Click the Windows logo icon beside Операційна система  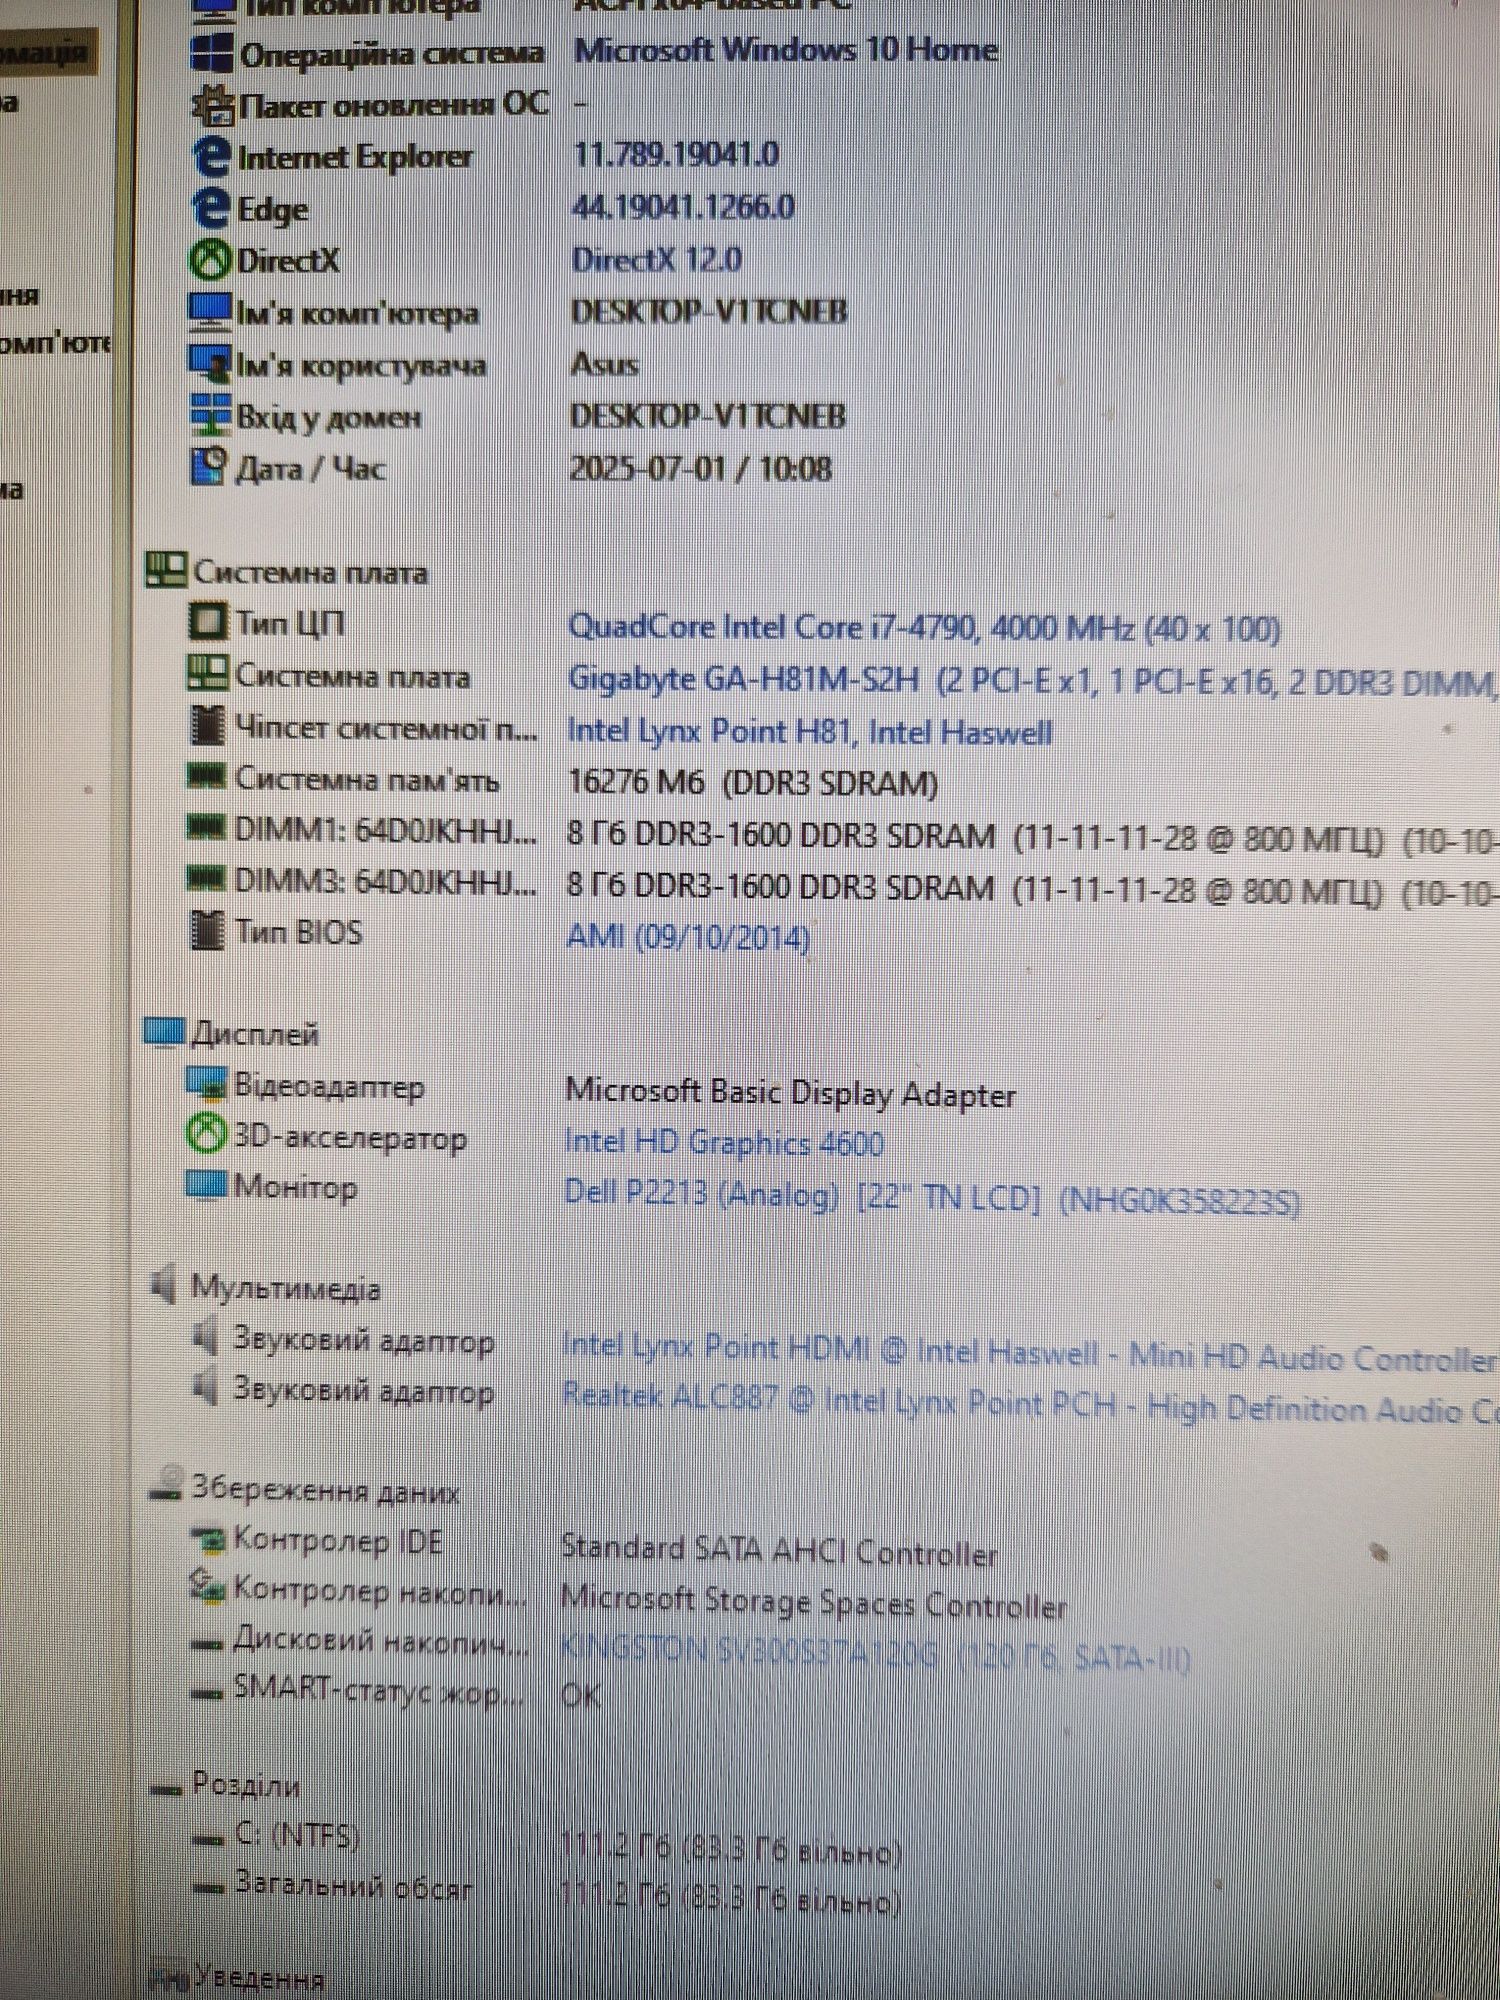[x=212, y=52]
